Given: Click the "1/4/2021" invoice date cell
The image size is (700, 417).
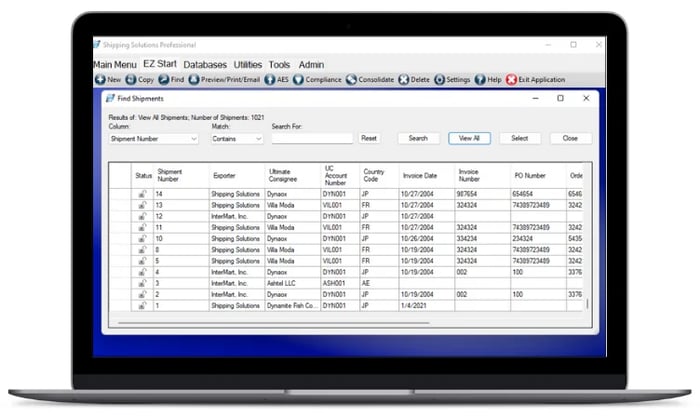Looking at the screenshot, I should point(426,305).
